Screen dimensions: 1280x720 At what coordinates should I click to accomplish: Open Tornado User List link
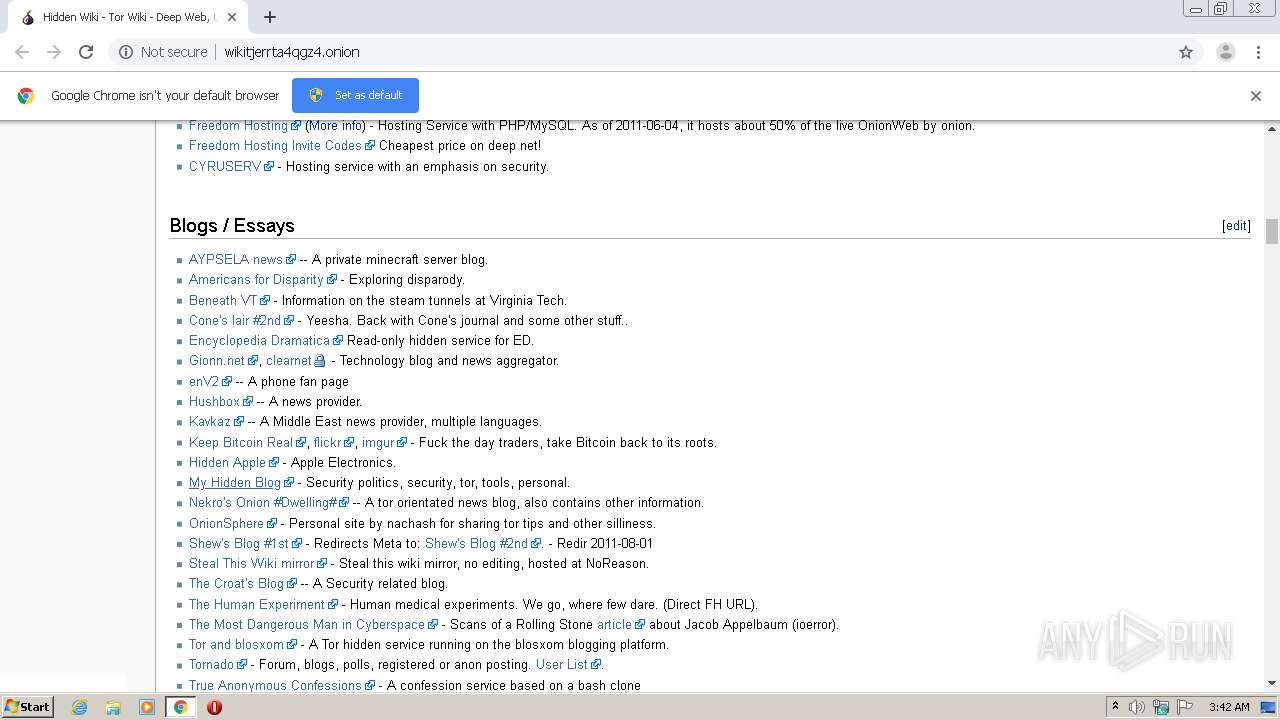[x=562, y=665]
